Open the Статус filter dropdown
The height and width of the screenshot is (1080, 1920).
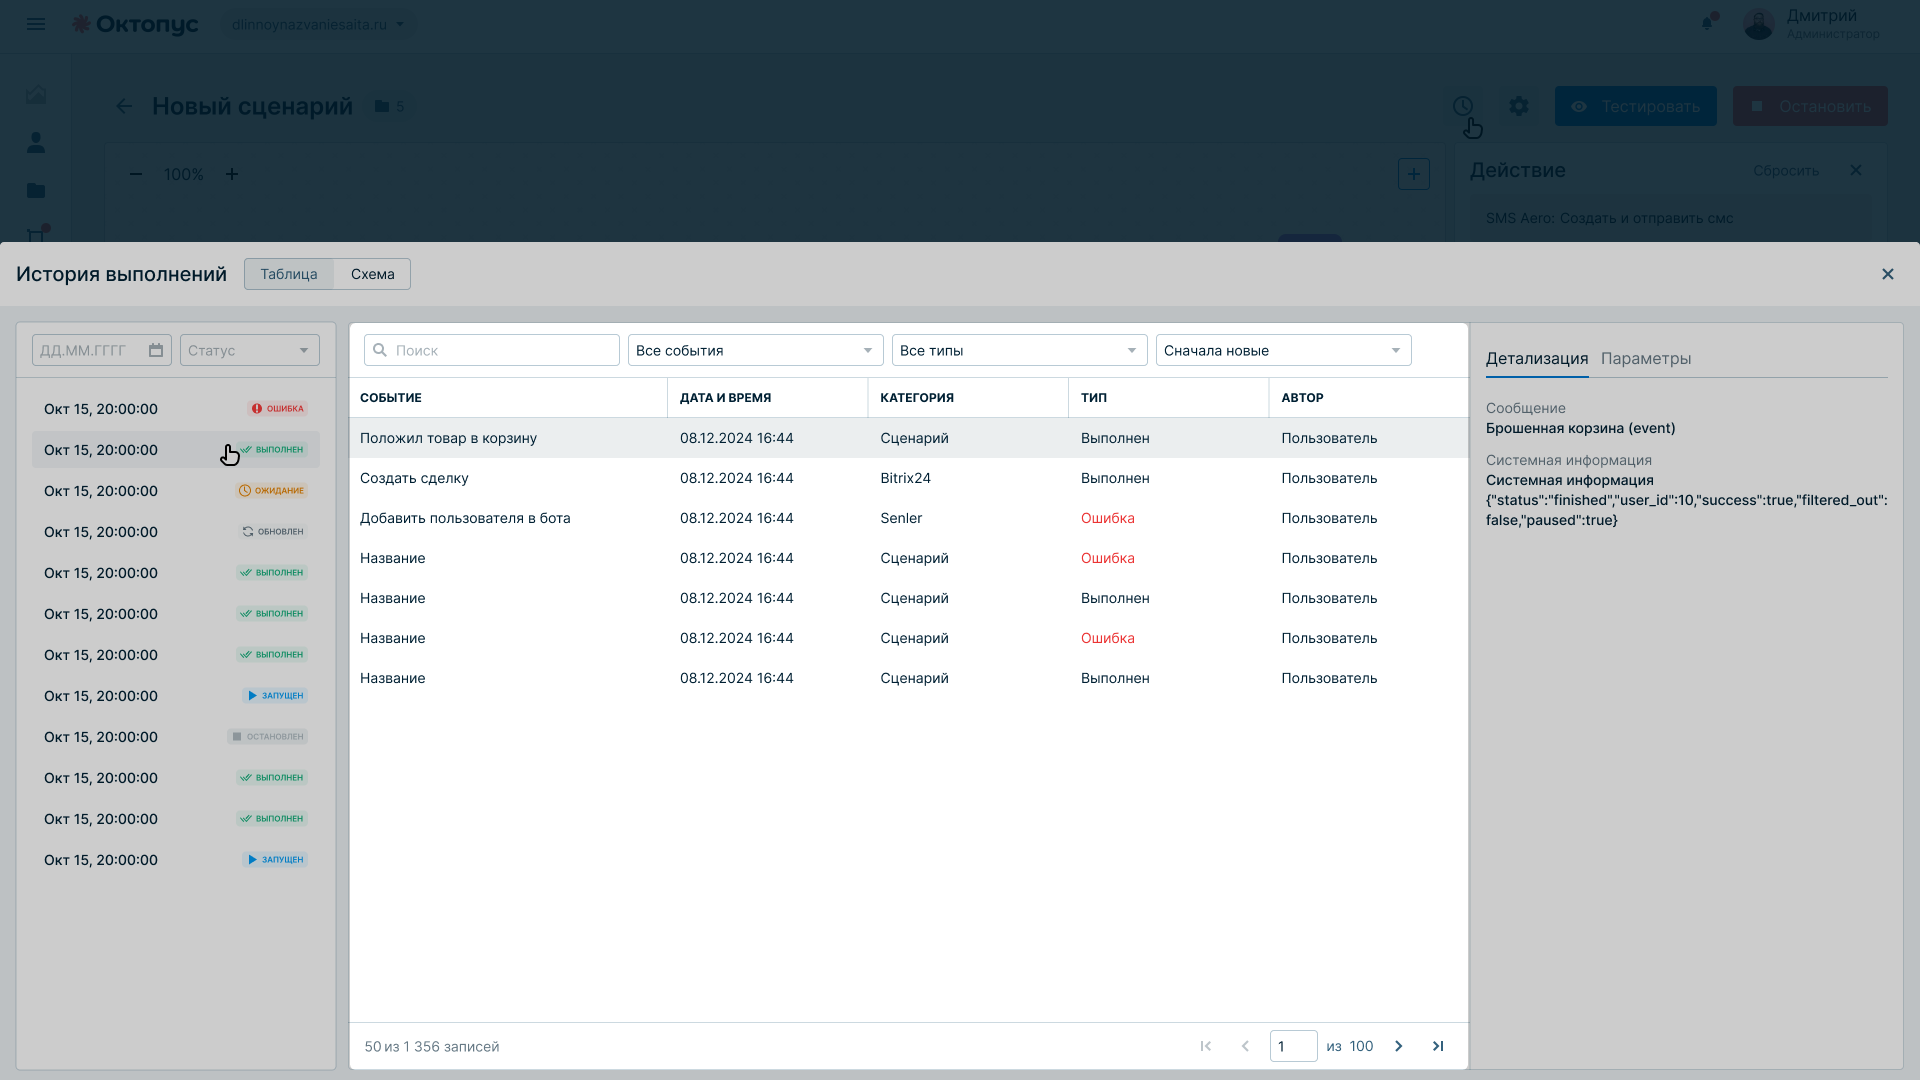click(250, 350)
